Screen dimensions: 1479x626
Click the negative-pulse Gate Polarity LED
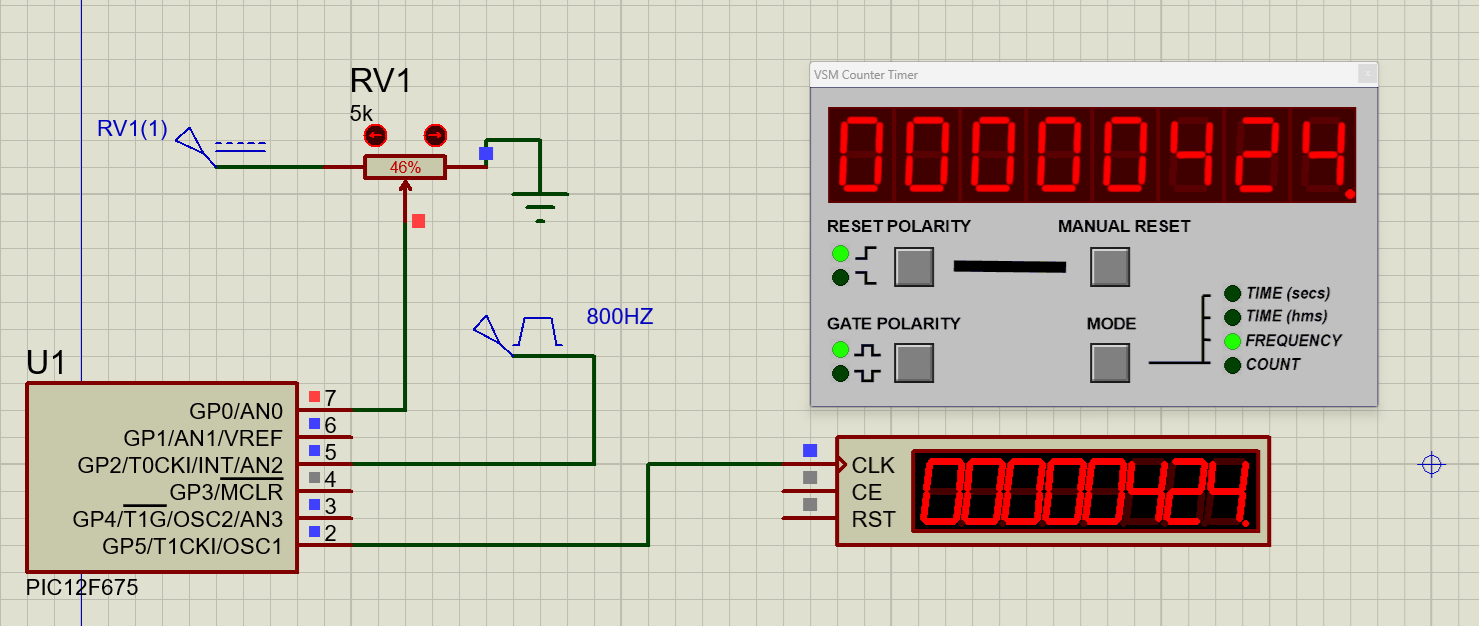[x=840, y=374]
